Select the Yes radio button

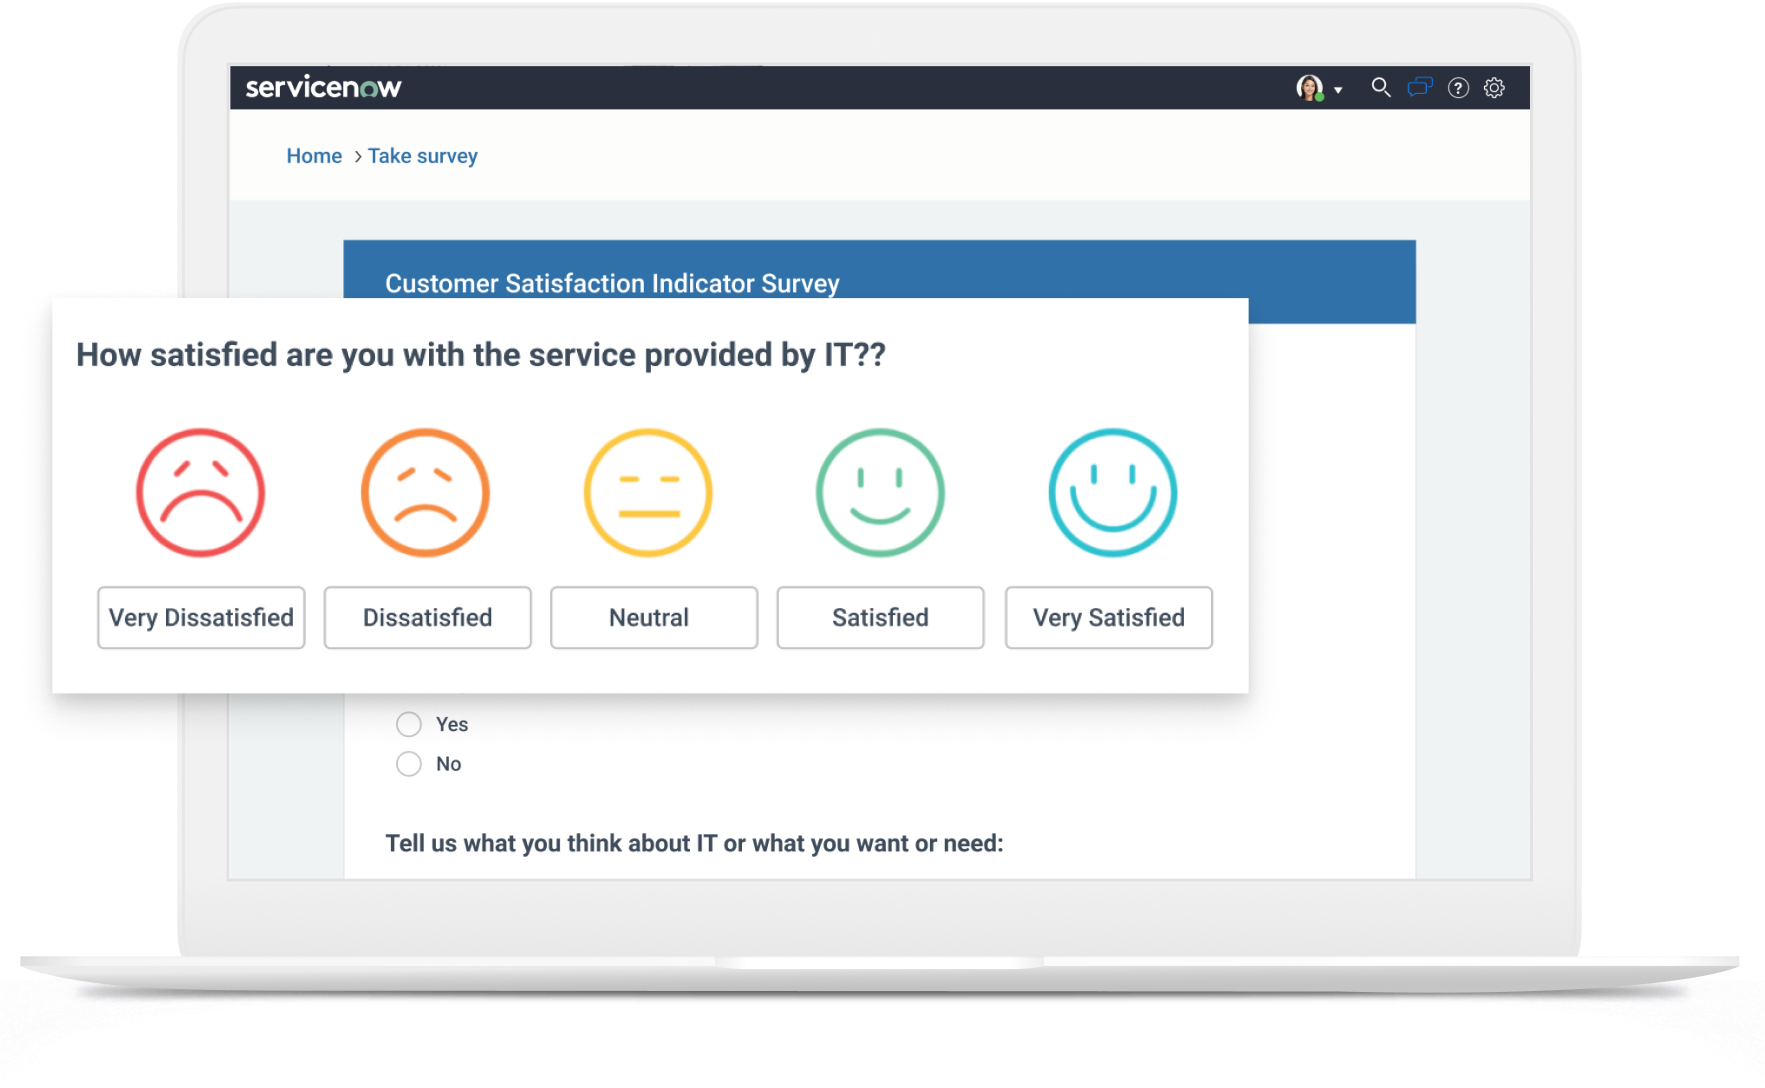pyautogui.click(x=409, y=724)
